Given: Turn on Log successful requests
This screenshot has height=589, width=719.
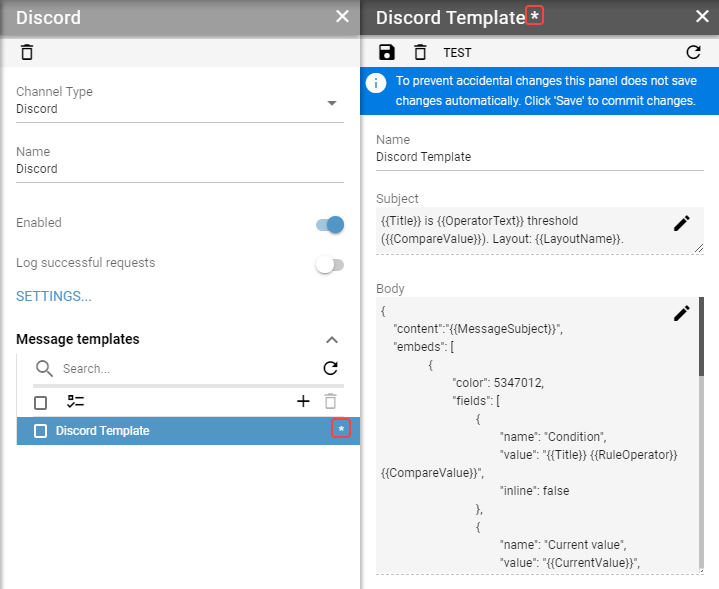Looking at the screenshot, I should (329, 265).
